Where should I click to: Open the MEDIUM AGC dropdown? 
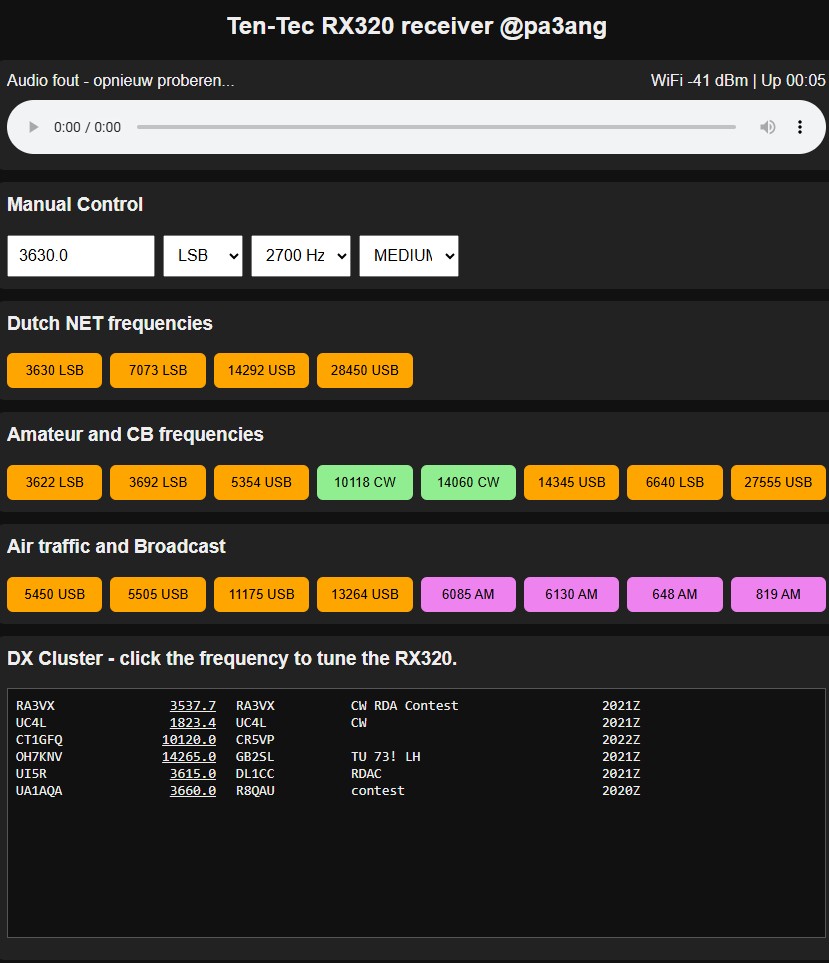point(409,255)
